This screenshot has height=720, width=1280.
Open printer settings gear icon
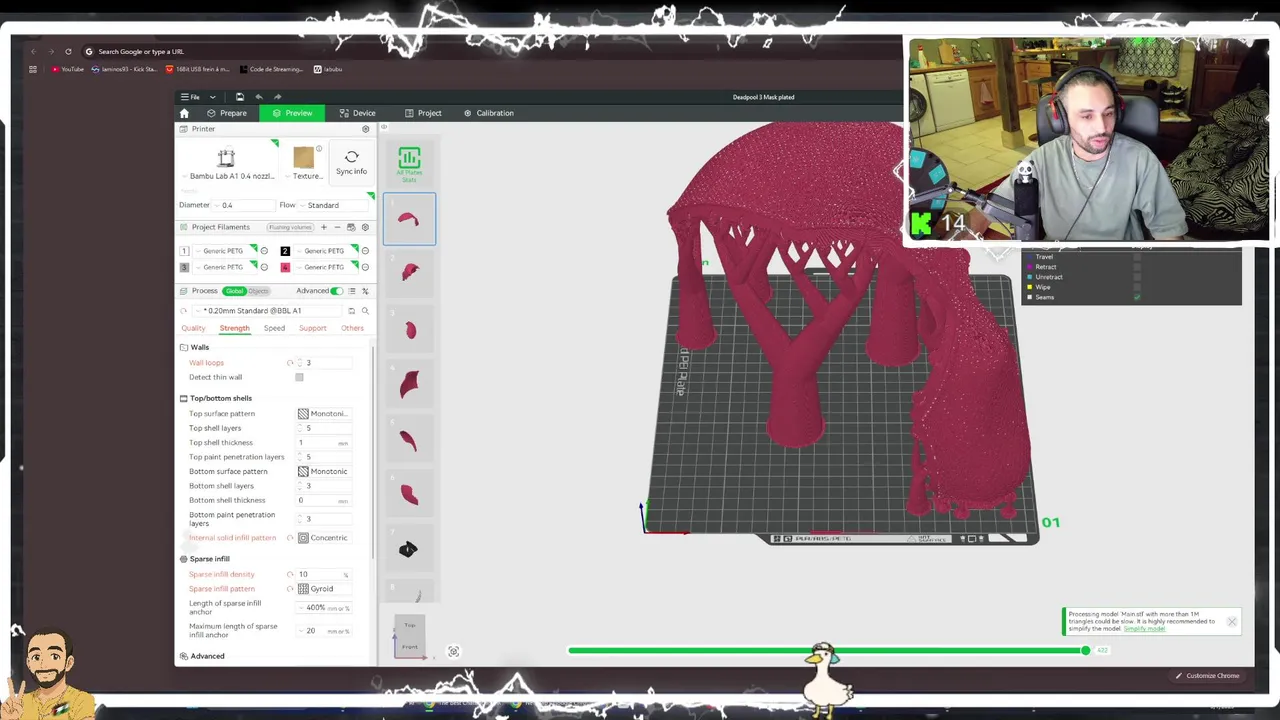coord(365,129)
